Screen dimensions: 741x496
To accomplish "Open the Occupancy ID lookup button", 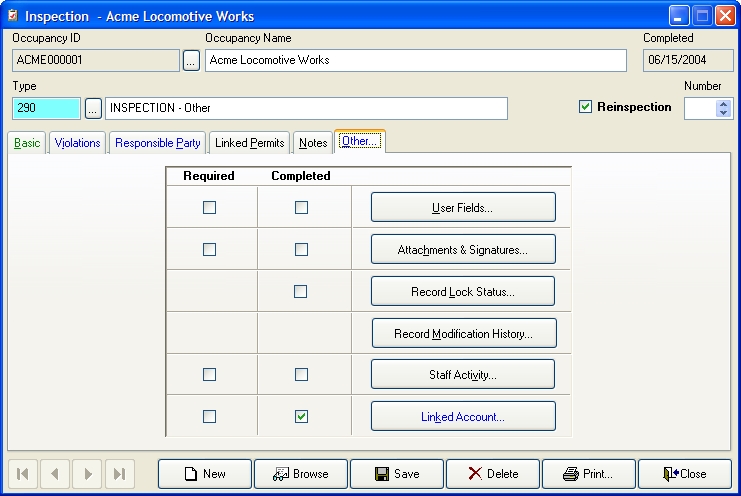I will tap(191, 60).
